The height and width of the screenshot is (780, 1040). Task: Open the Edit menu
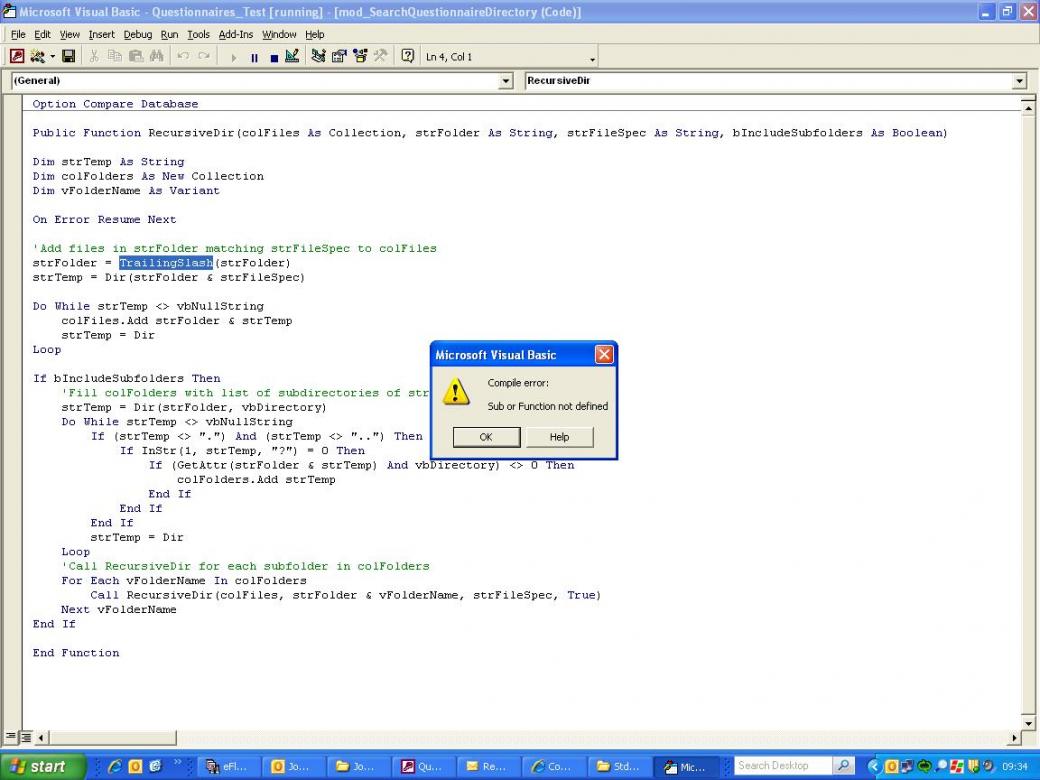(x=42, y=34)
